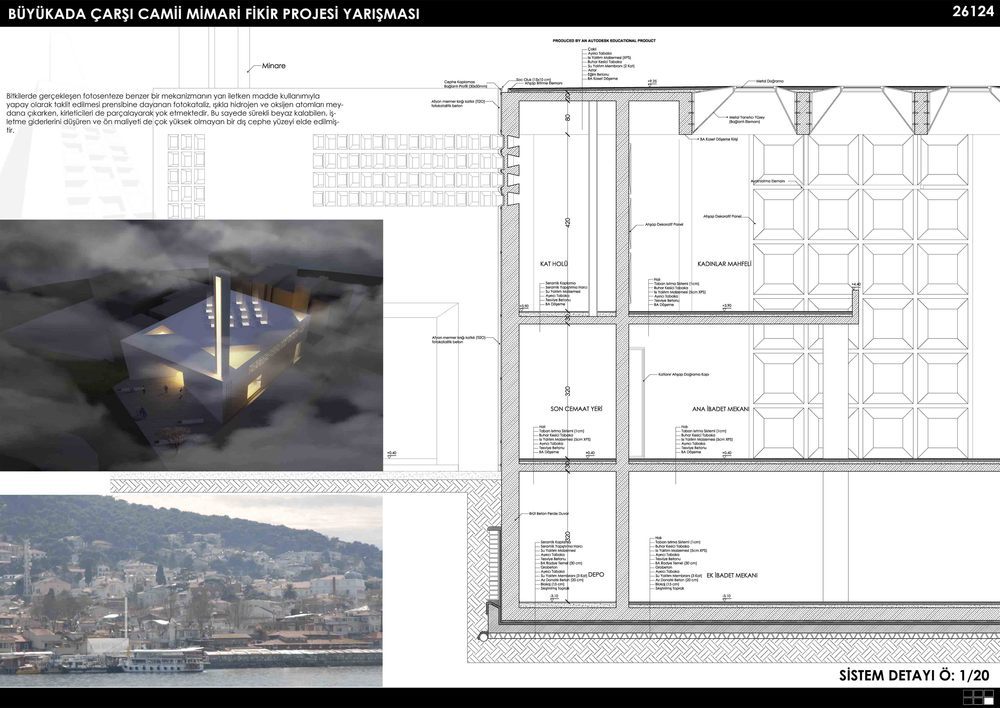Click the ANA İBADET MEKANI label
Viewport: 1000px width, 708px height.
point(721,409)
